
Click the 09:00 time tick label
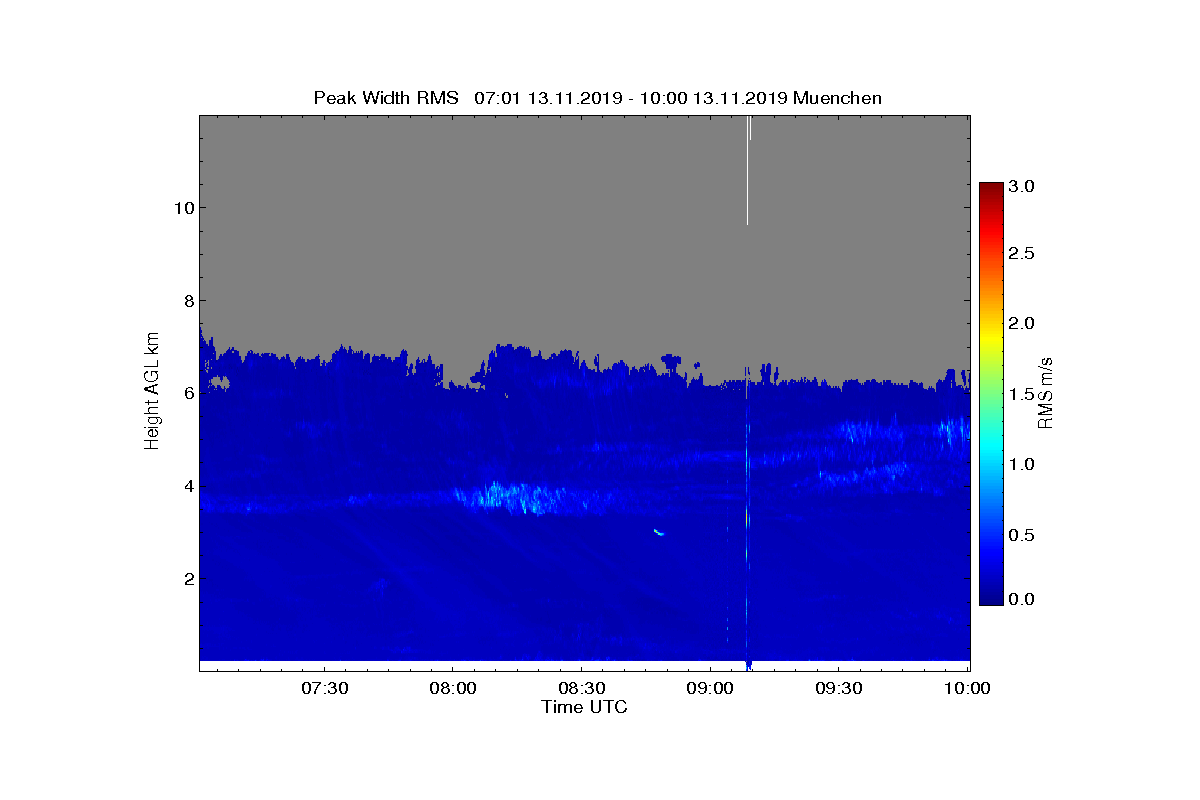click(x=711, y=688)
